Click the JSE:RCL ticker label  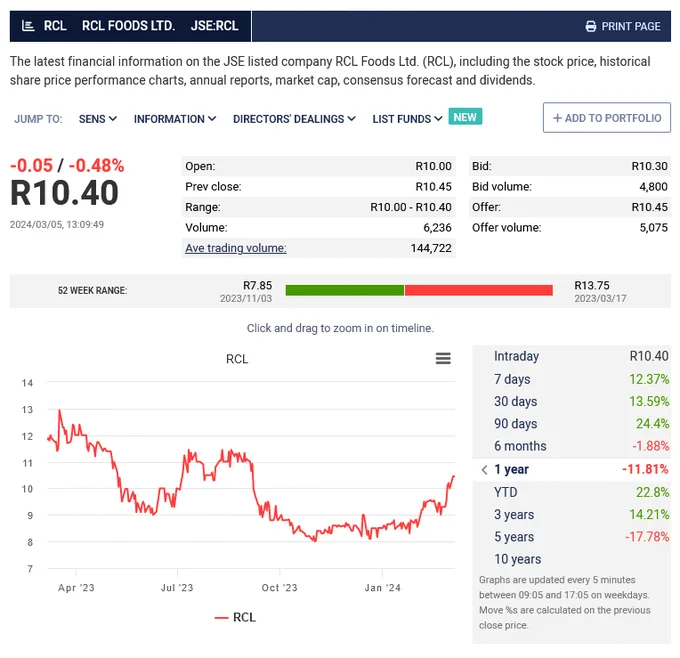click(215, 26)
